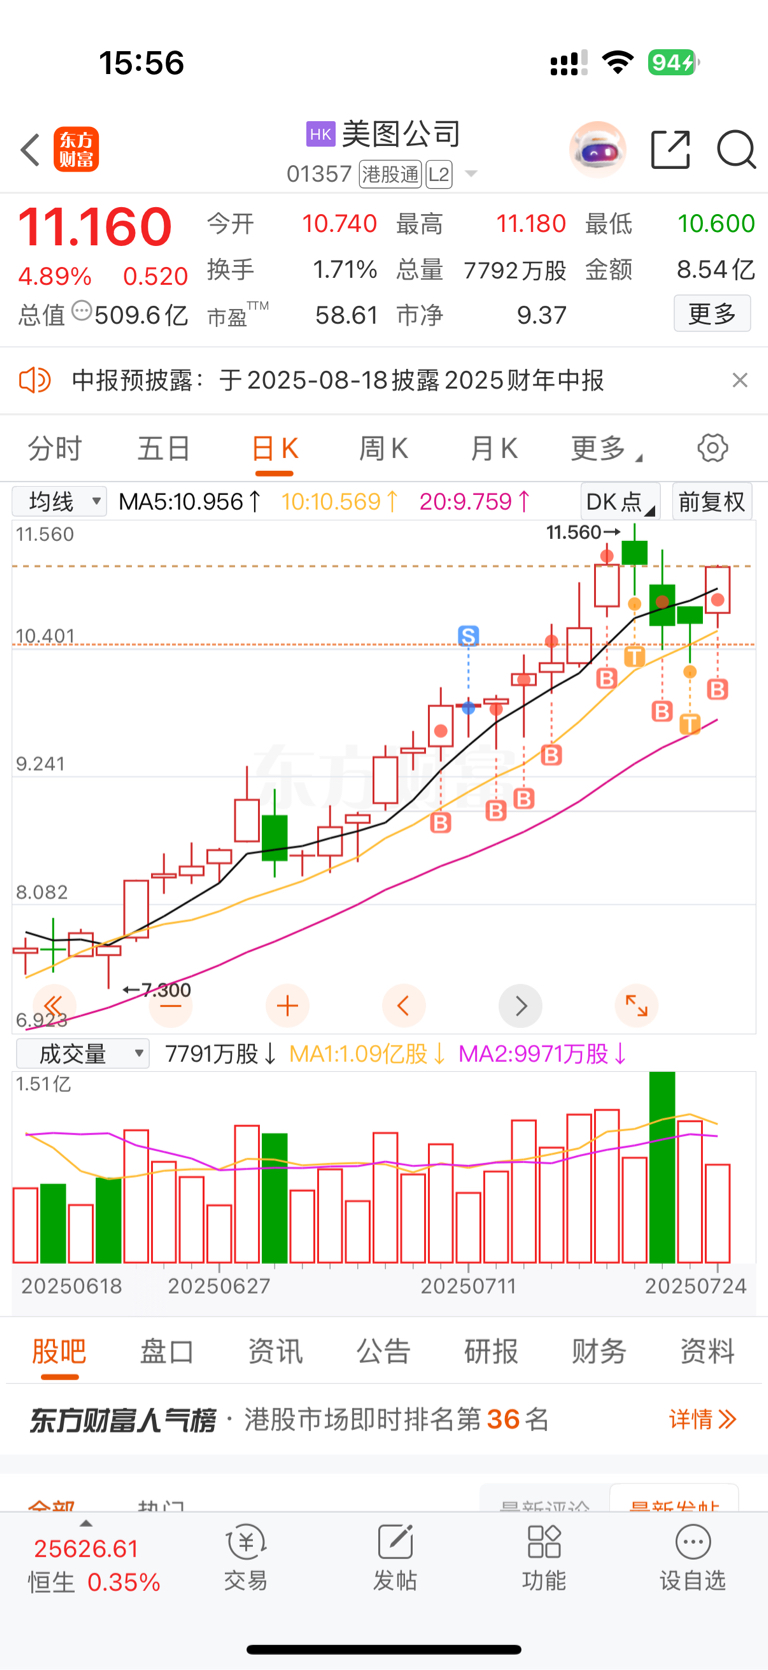
Task: Switch to 周K chart tab
Action: point(384,448)
